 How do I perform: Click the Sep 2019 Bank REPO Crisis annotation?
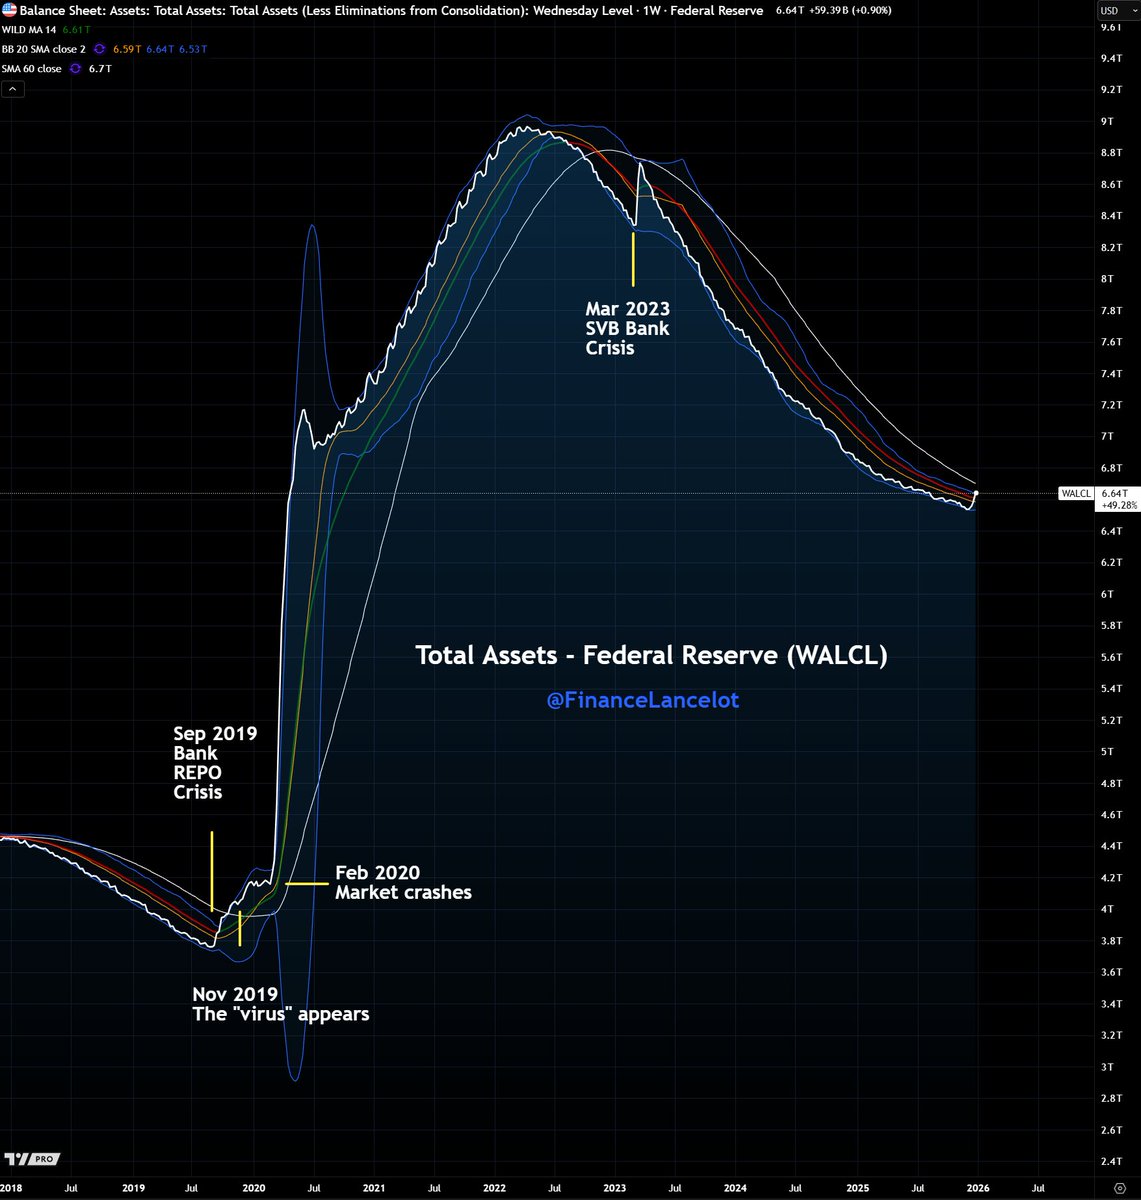(215, 763)
